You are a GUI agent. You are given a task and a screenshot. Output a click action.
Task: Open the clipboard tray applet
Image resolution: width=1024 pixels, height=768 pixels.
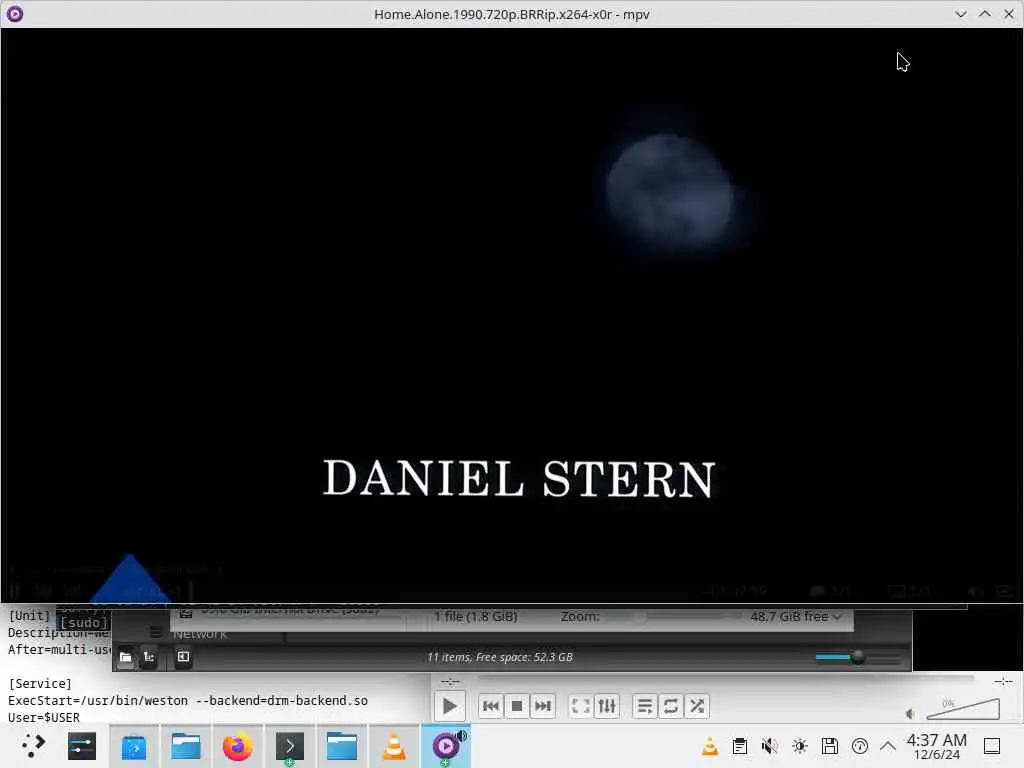[x=740, y=746]
